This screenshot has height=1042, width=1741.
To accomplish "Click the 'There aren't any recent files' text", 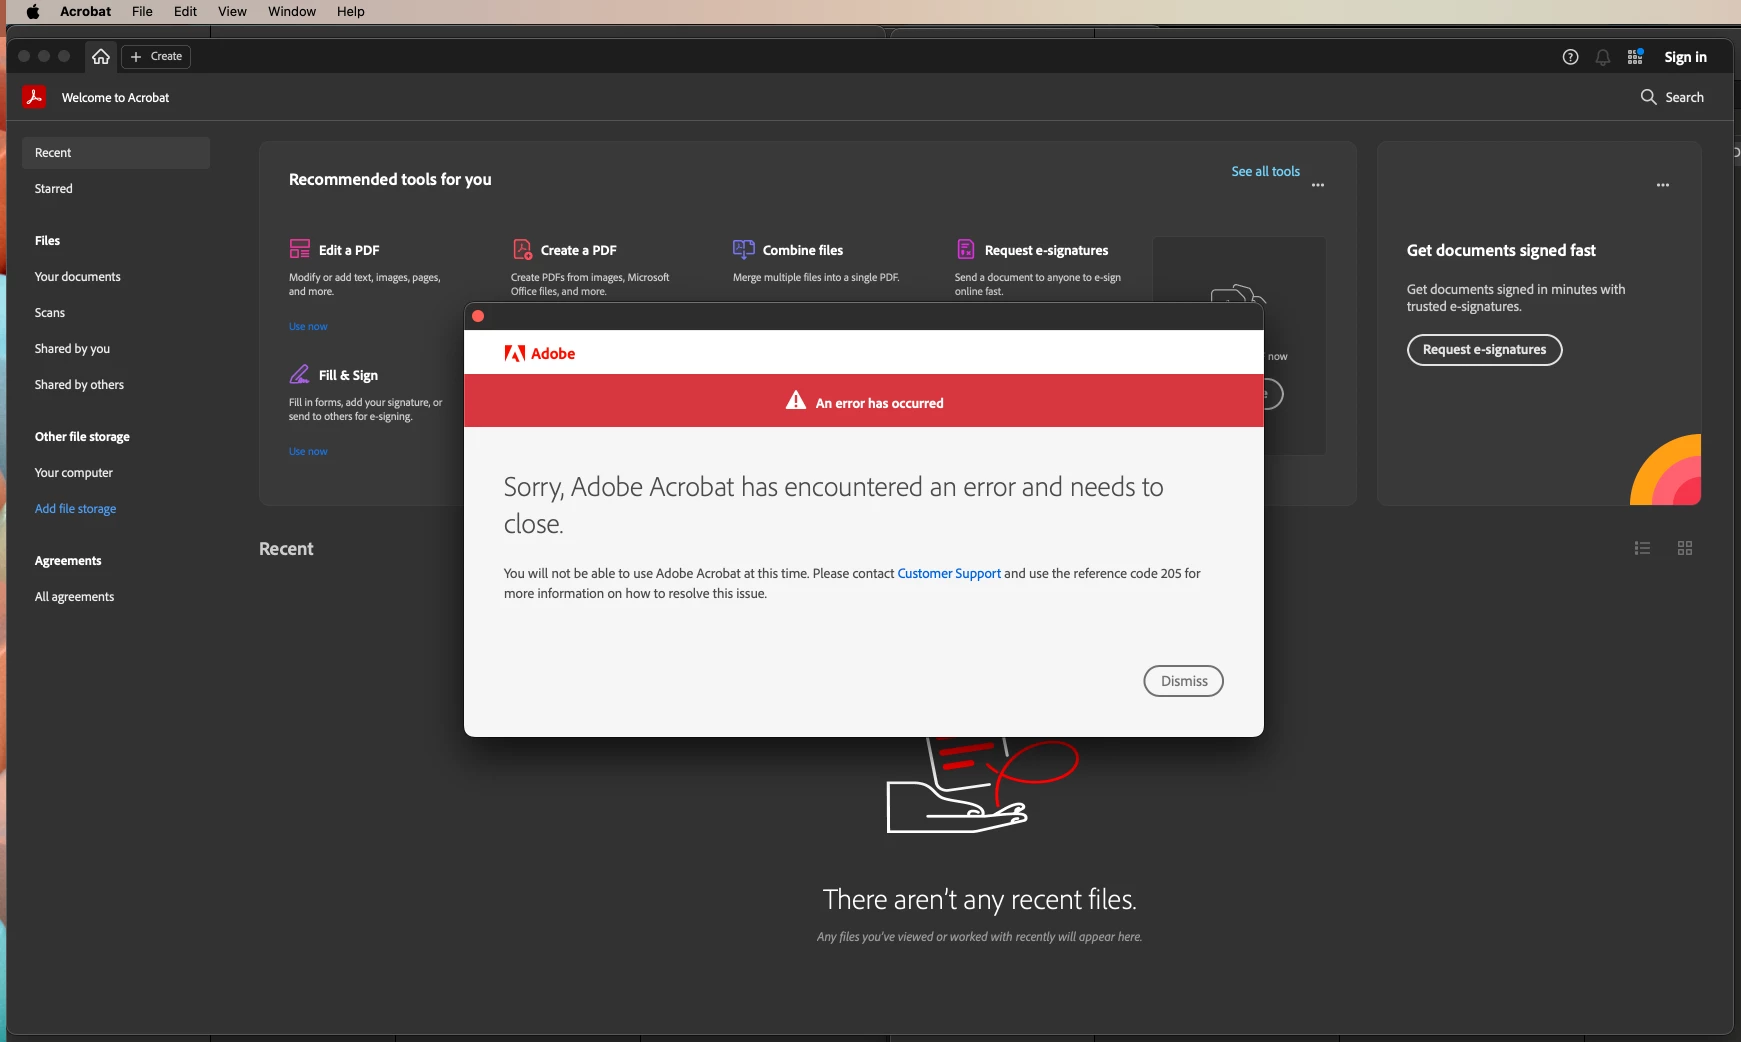I will (x=980, y=900).
